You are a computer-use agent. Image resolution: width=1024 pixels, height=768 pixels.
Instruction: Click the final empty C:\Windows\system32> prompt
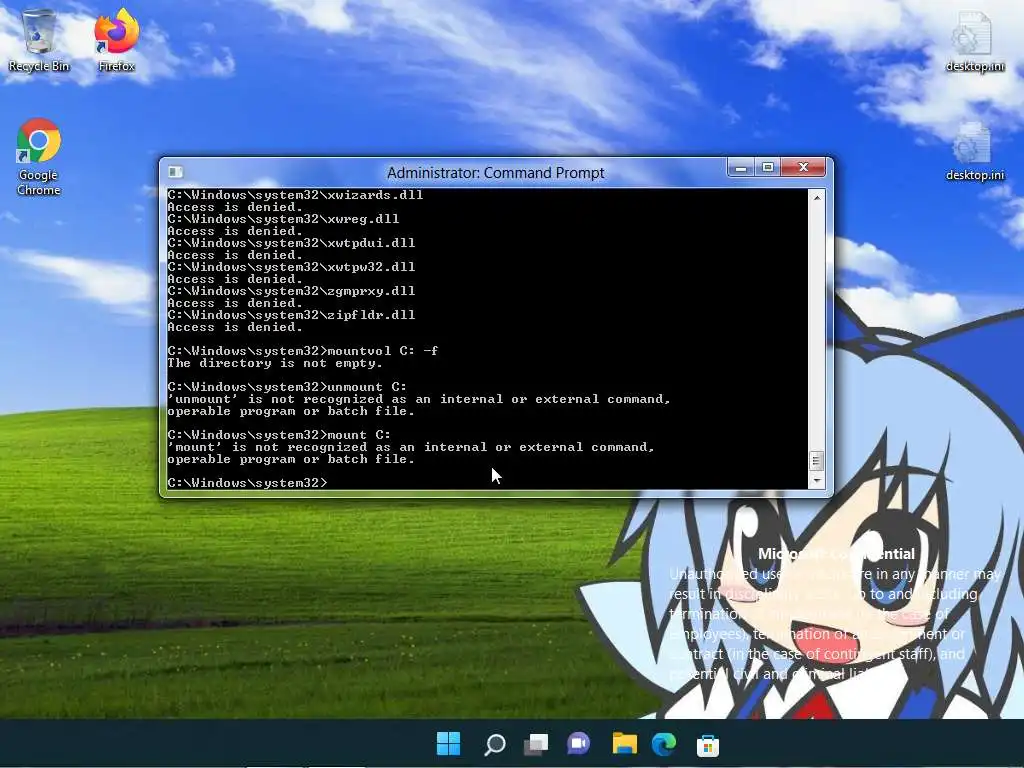(247, 483)
